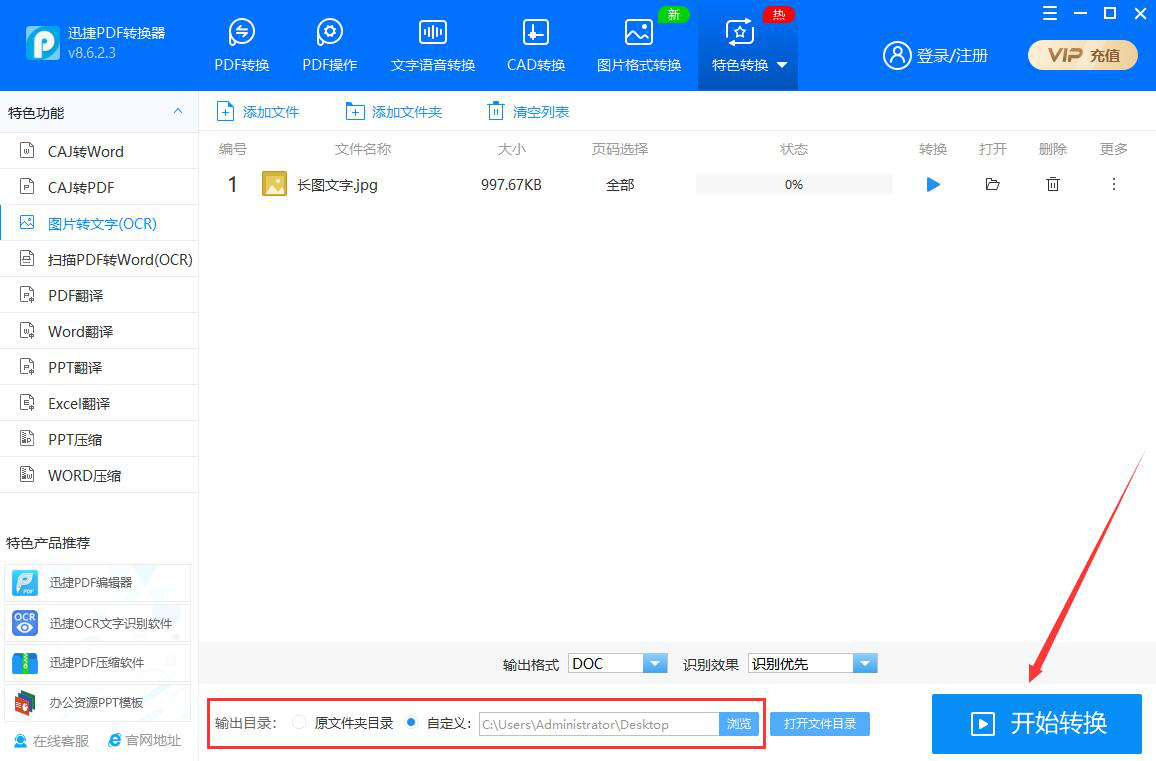Open the 输出格式 DOC dropdown
Image resolution: width=1156 pixels, height=761 pixels.
(618, 664)
